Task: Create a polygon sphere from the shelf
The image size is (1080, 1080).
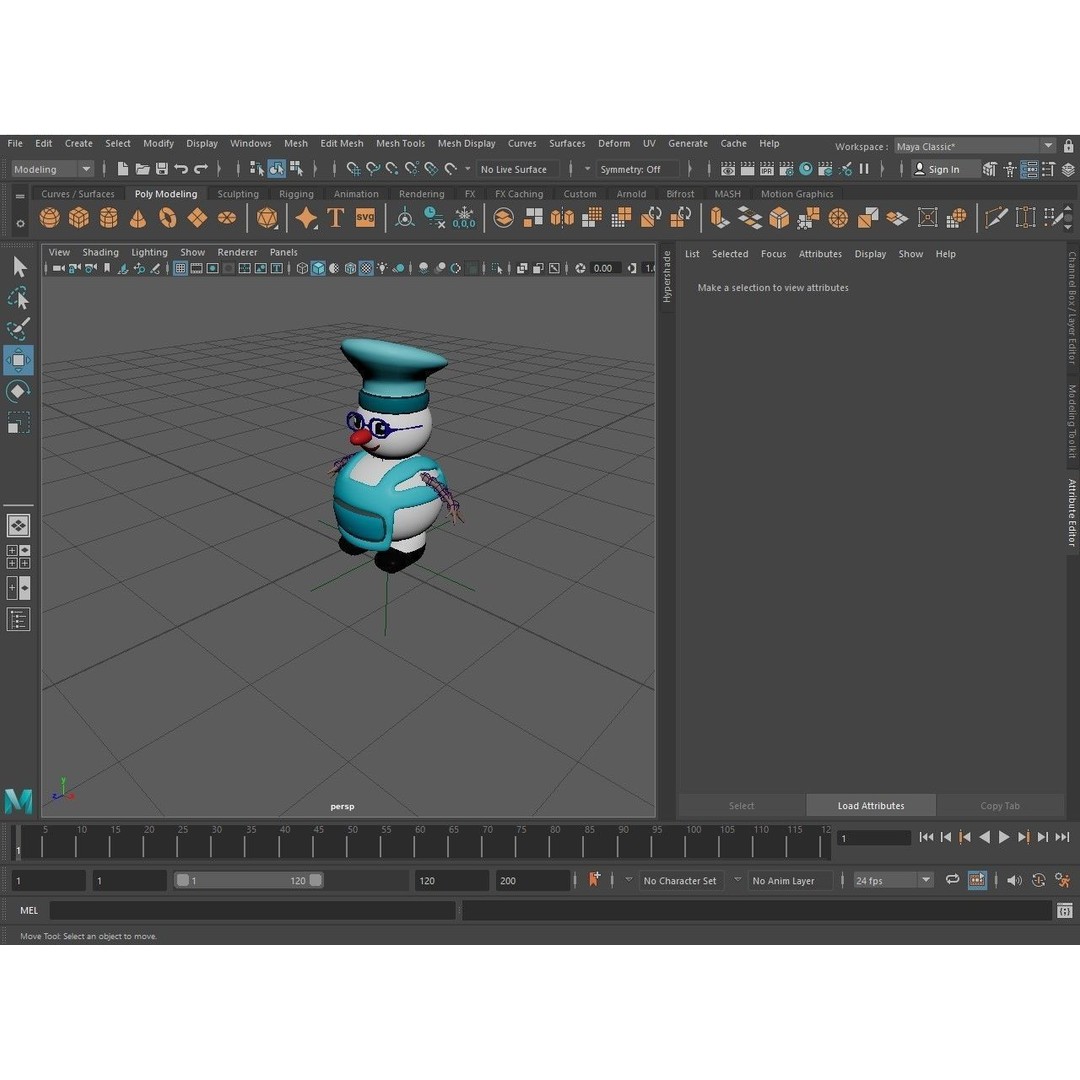Action: point(48,217)
